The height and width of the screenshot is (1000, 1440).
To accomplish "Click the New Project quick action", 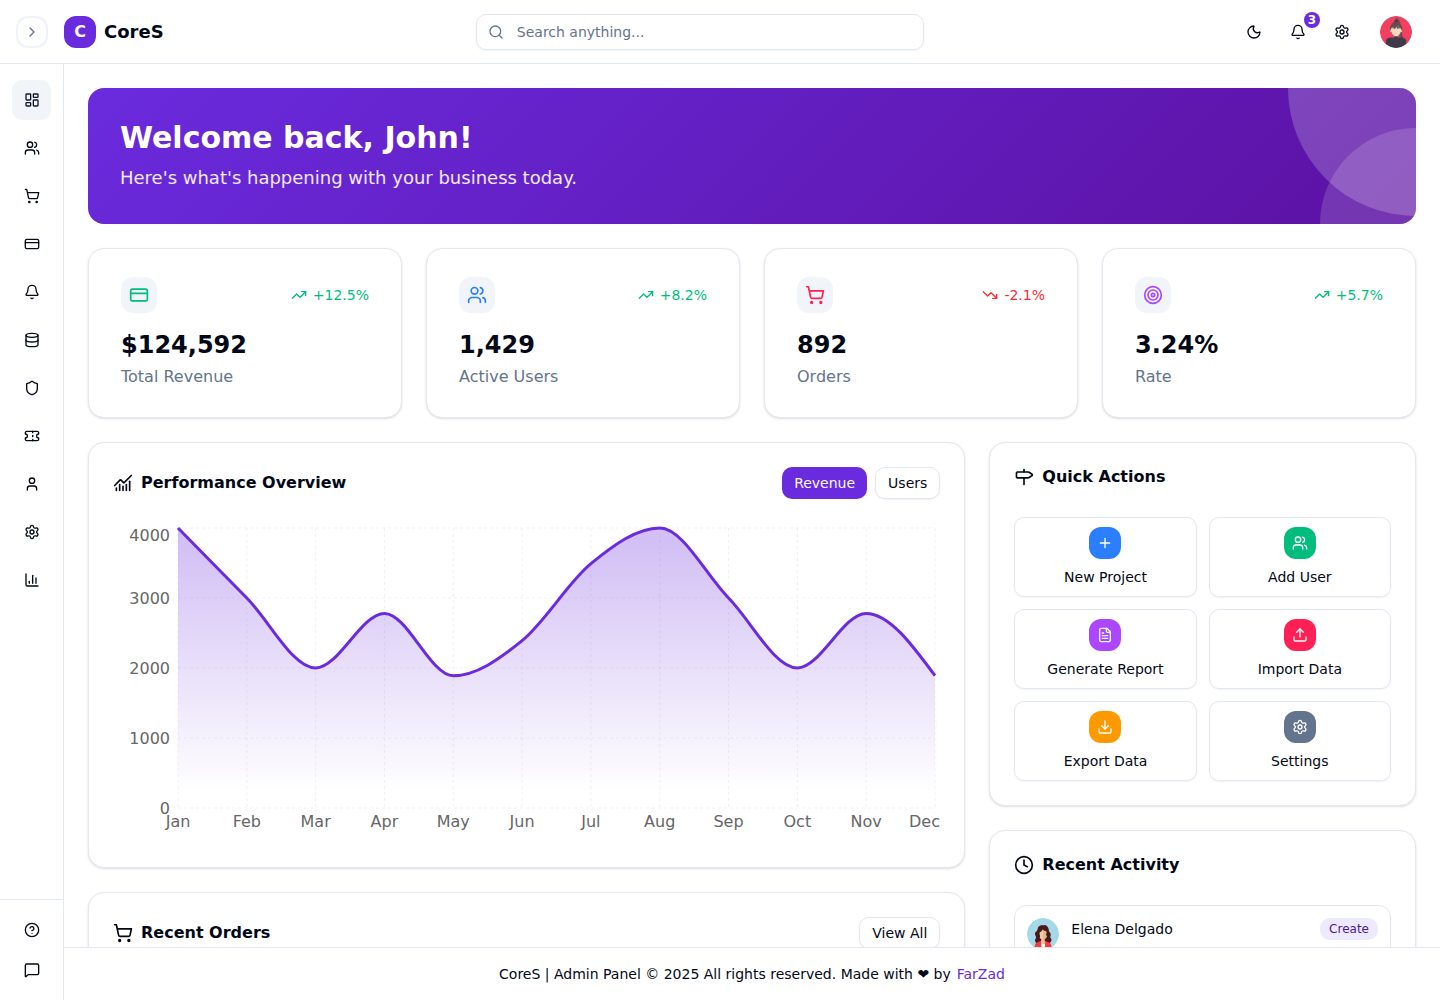I will point(1105,557).
